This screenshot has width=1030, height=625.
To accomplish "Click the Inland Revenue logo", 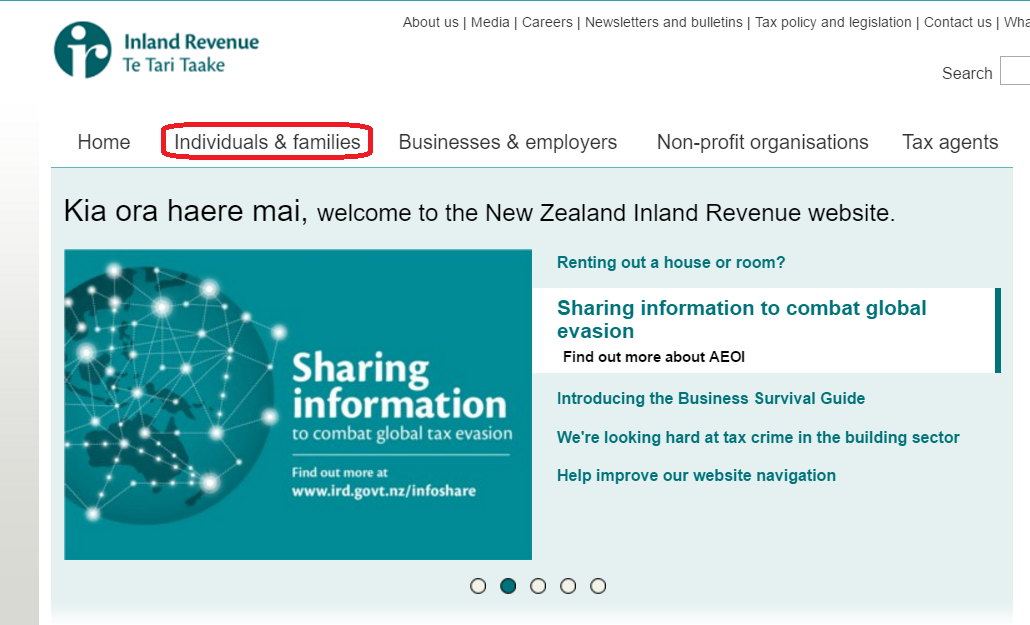I will coord(156,51).
